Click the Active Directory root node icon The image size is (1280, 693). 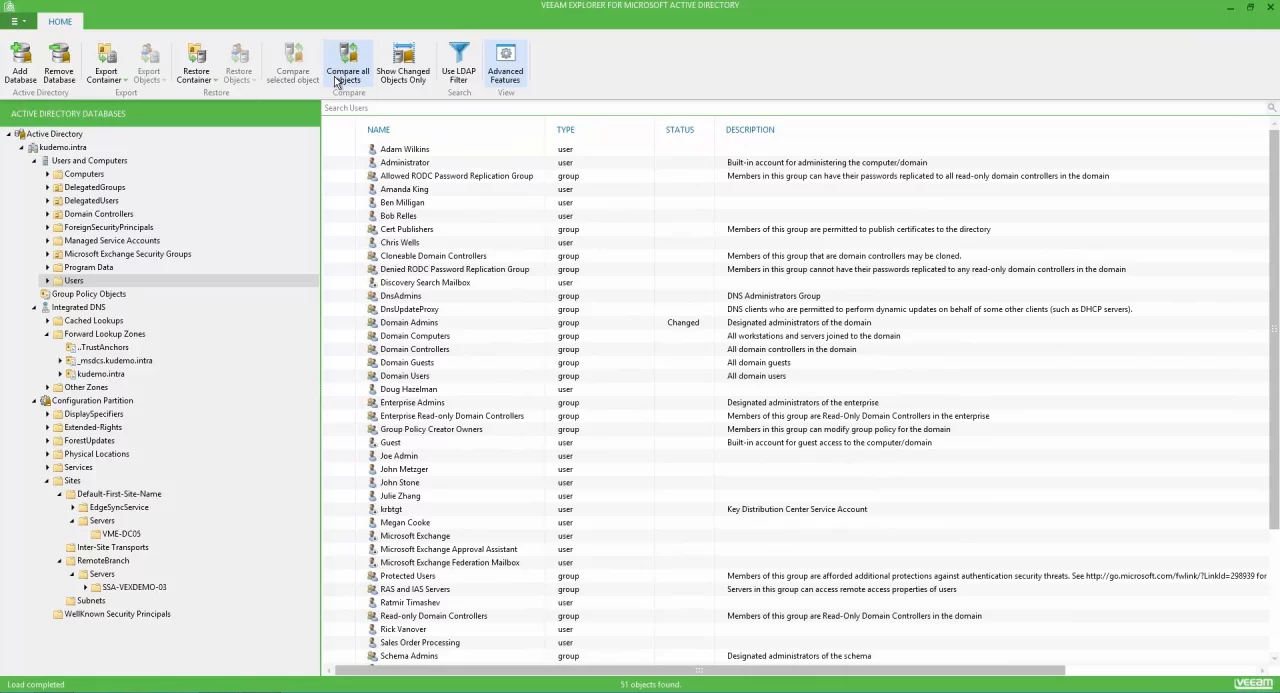pos(20,134)
